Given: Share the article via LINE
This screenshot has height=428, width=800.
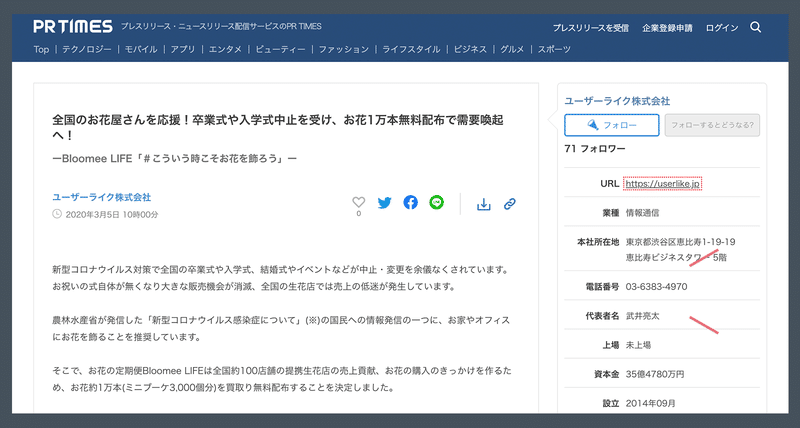Looking at the screenshot, I should pos(437,203).
